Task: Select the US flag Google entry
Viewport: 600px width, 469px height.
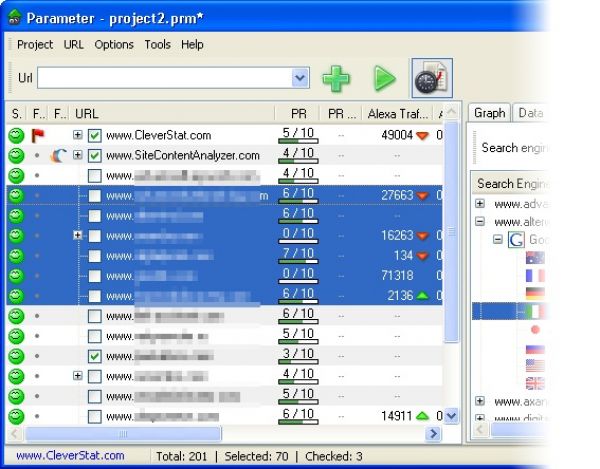Action: (x=535, y=365)
